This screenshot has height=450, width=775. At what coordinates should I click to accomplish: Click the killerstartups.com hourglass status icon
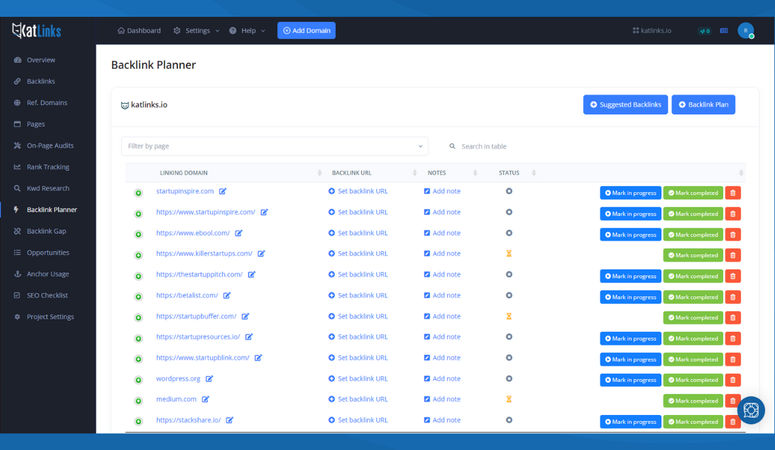click(x=509, y=254)
